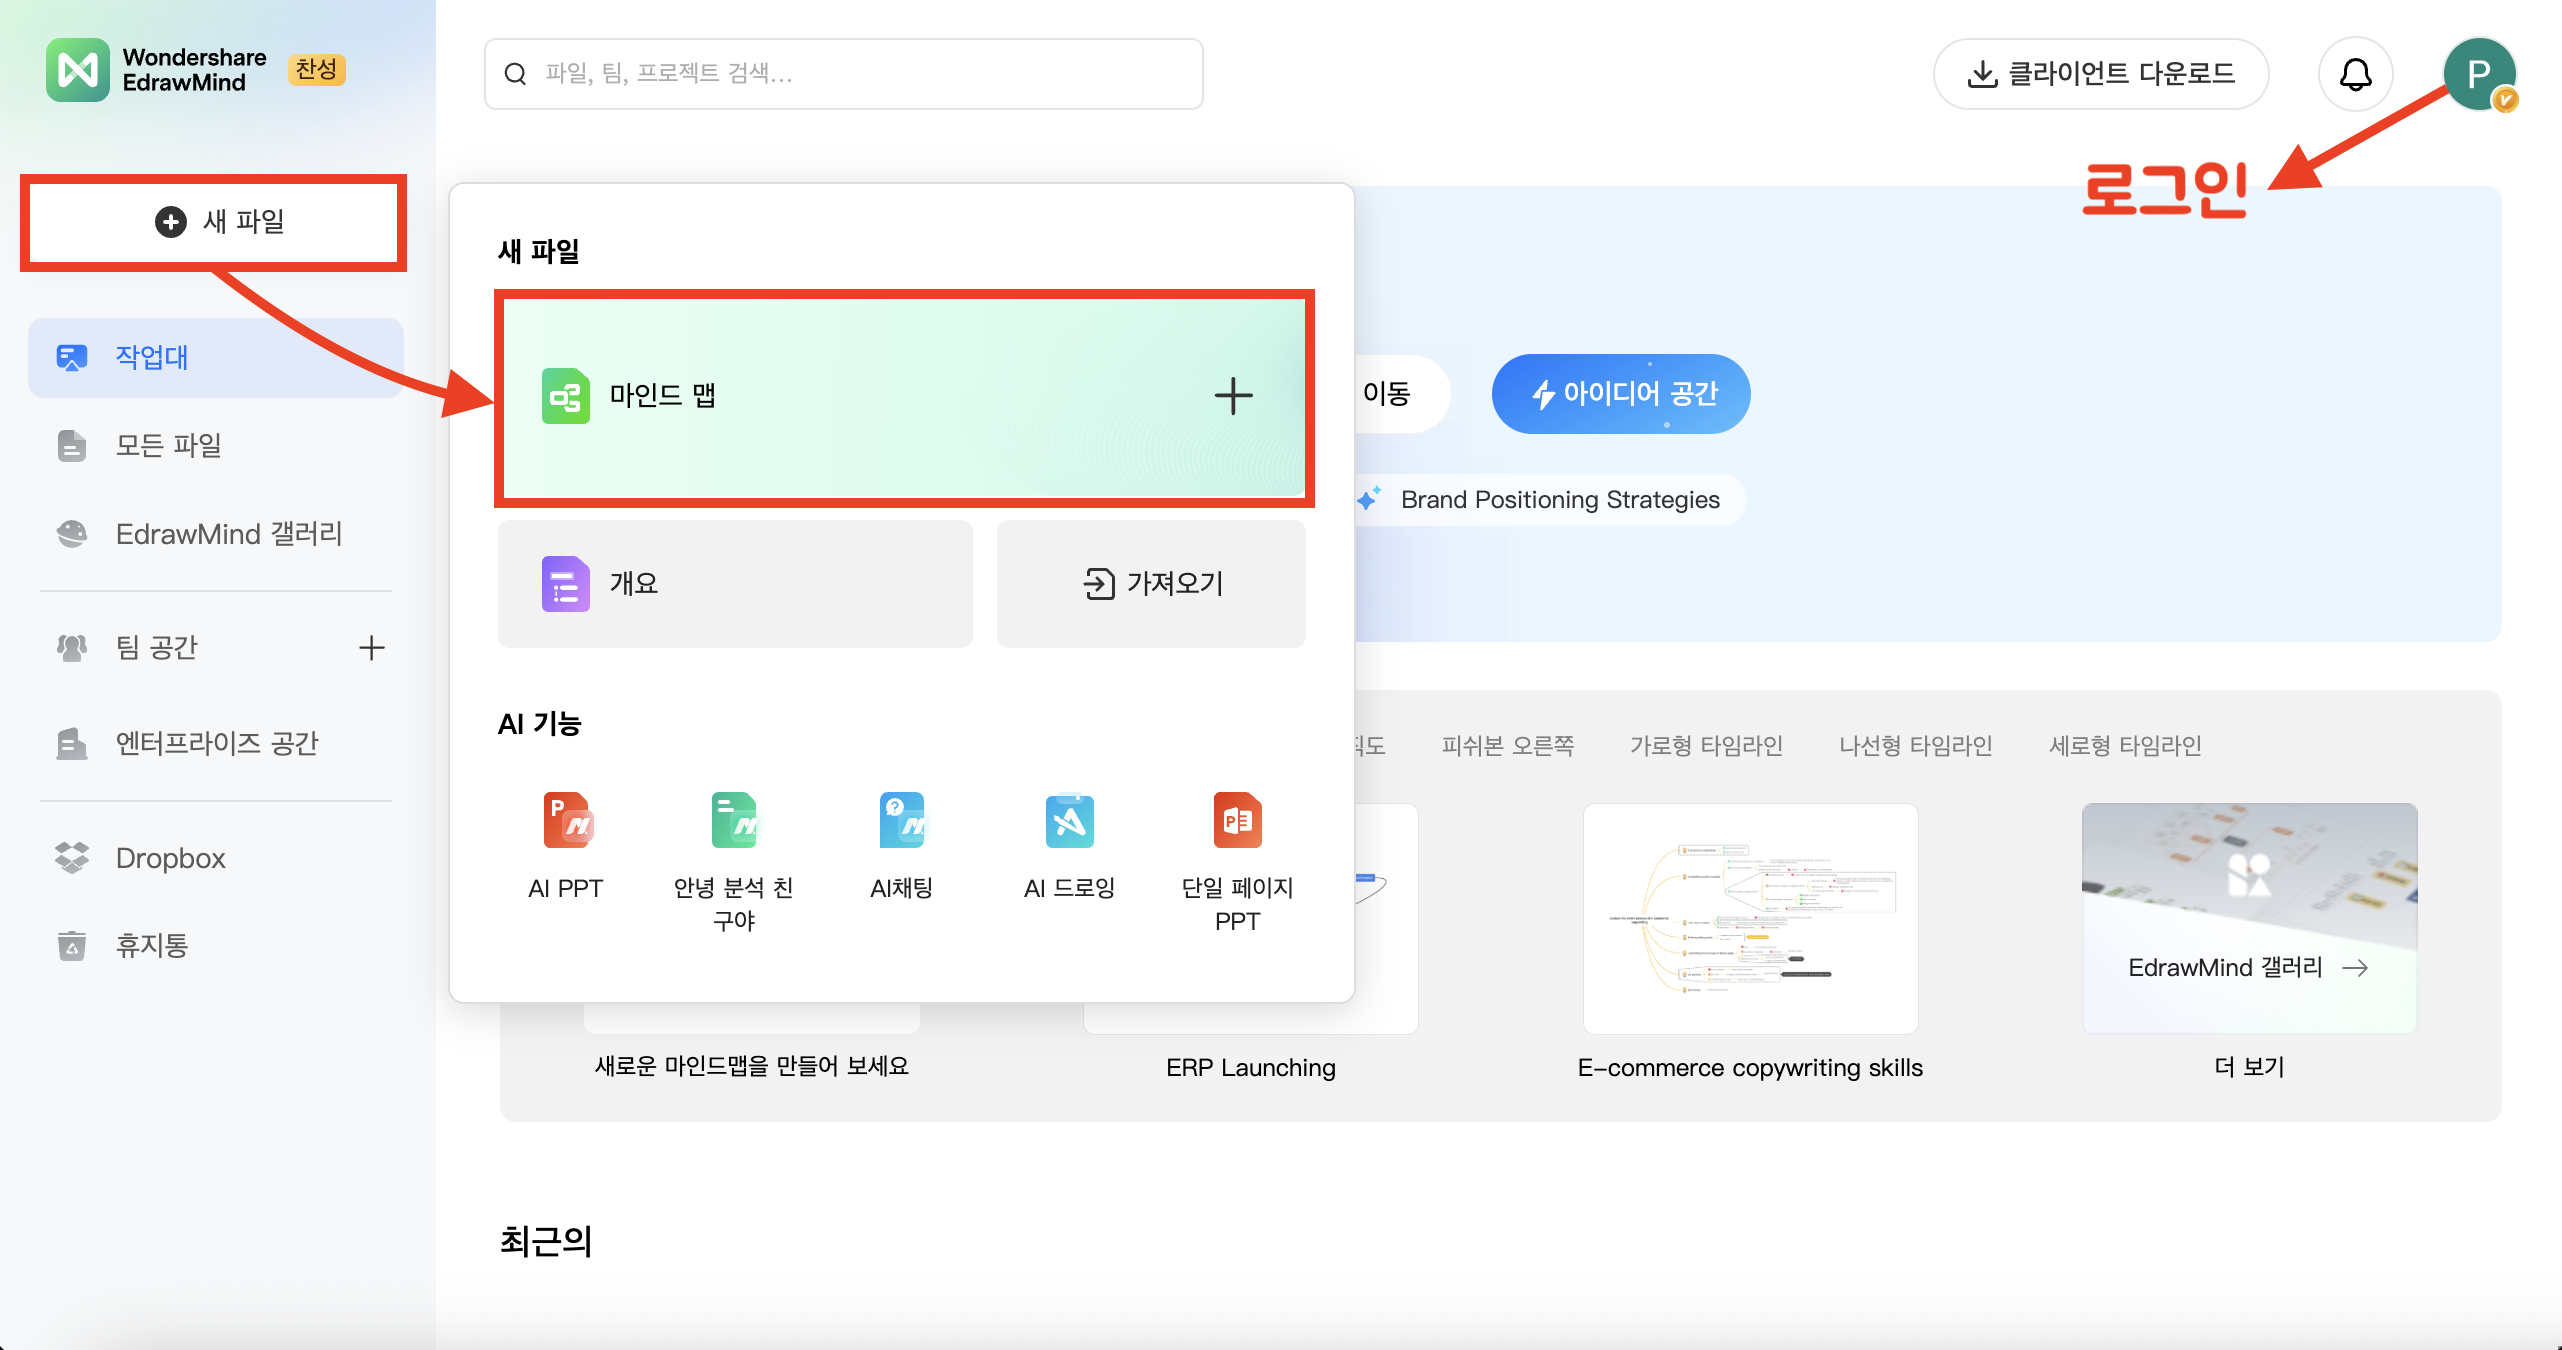
Task: Click the EdrawMind logo icon
Action: point(78,70)
